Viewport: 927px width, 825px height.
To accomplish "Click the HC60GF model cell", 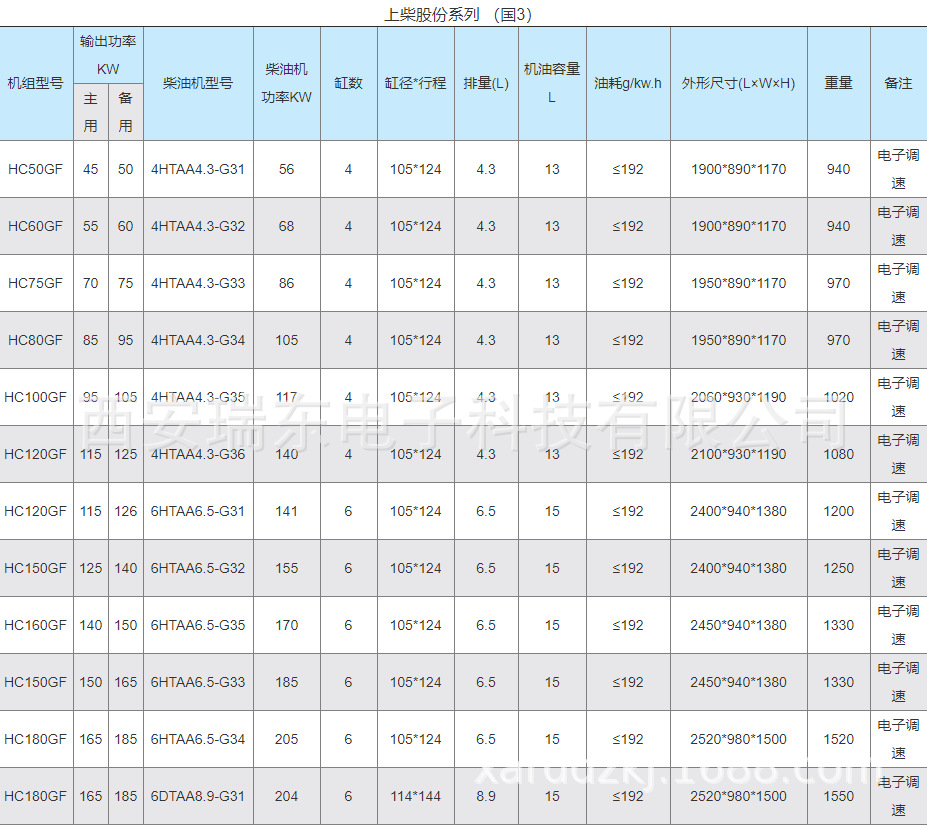I will [x=35, y=226].
